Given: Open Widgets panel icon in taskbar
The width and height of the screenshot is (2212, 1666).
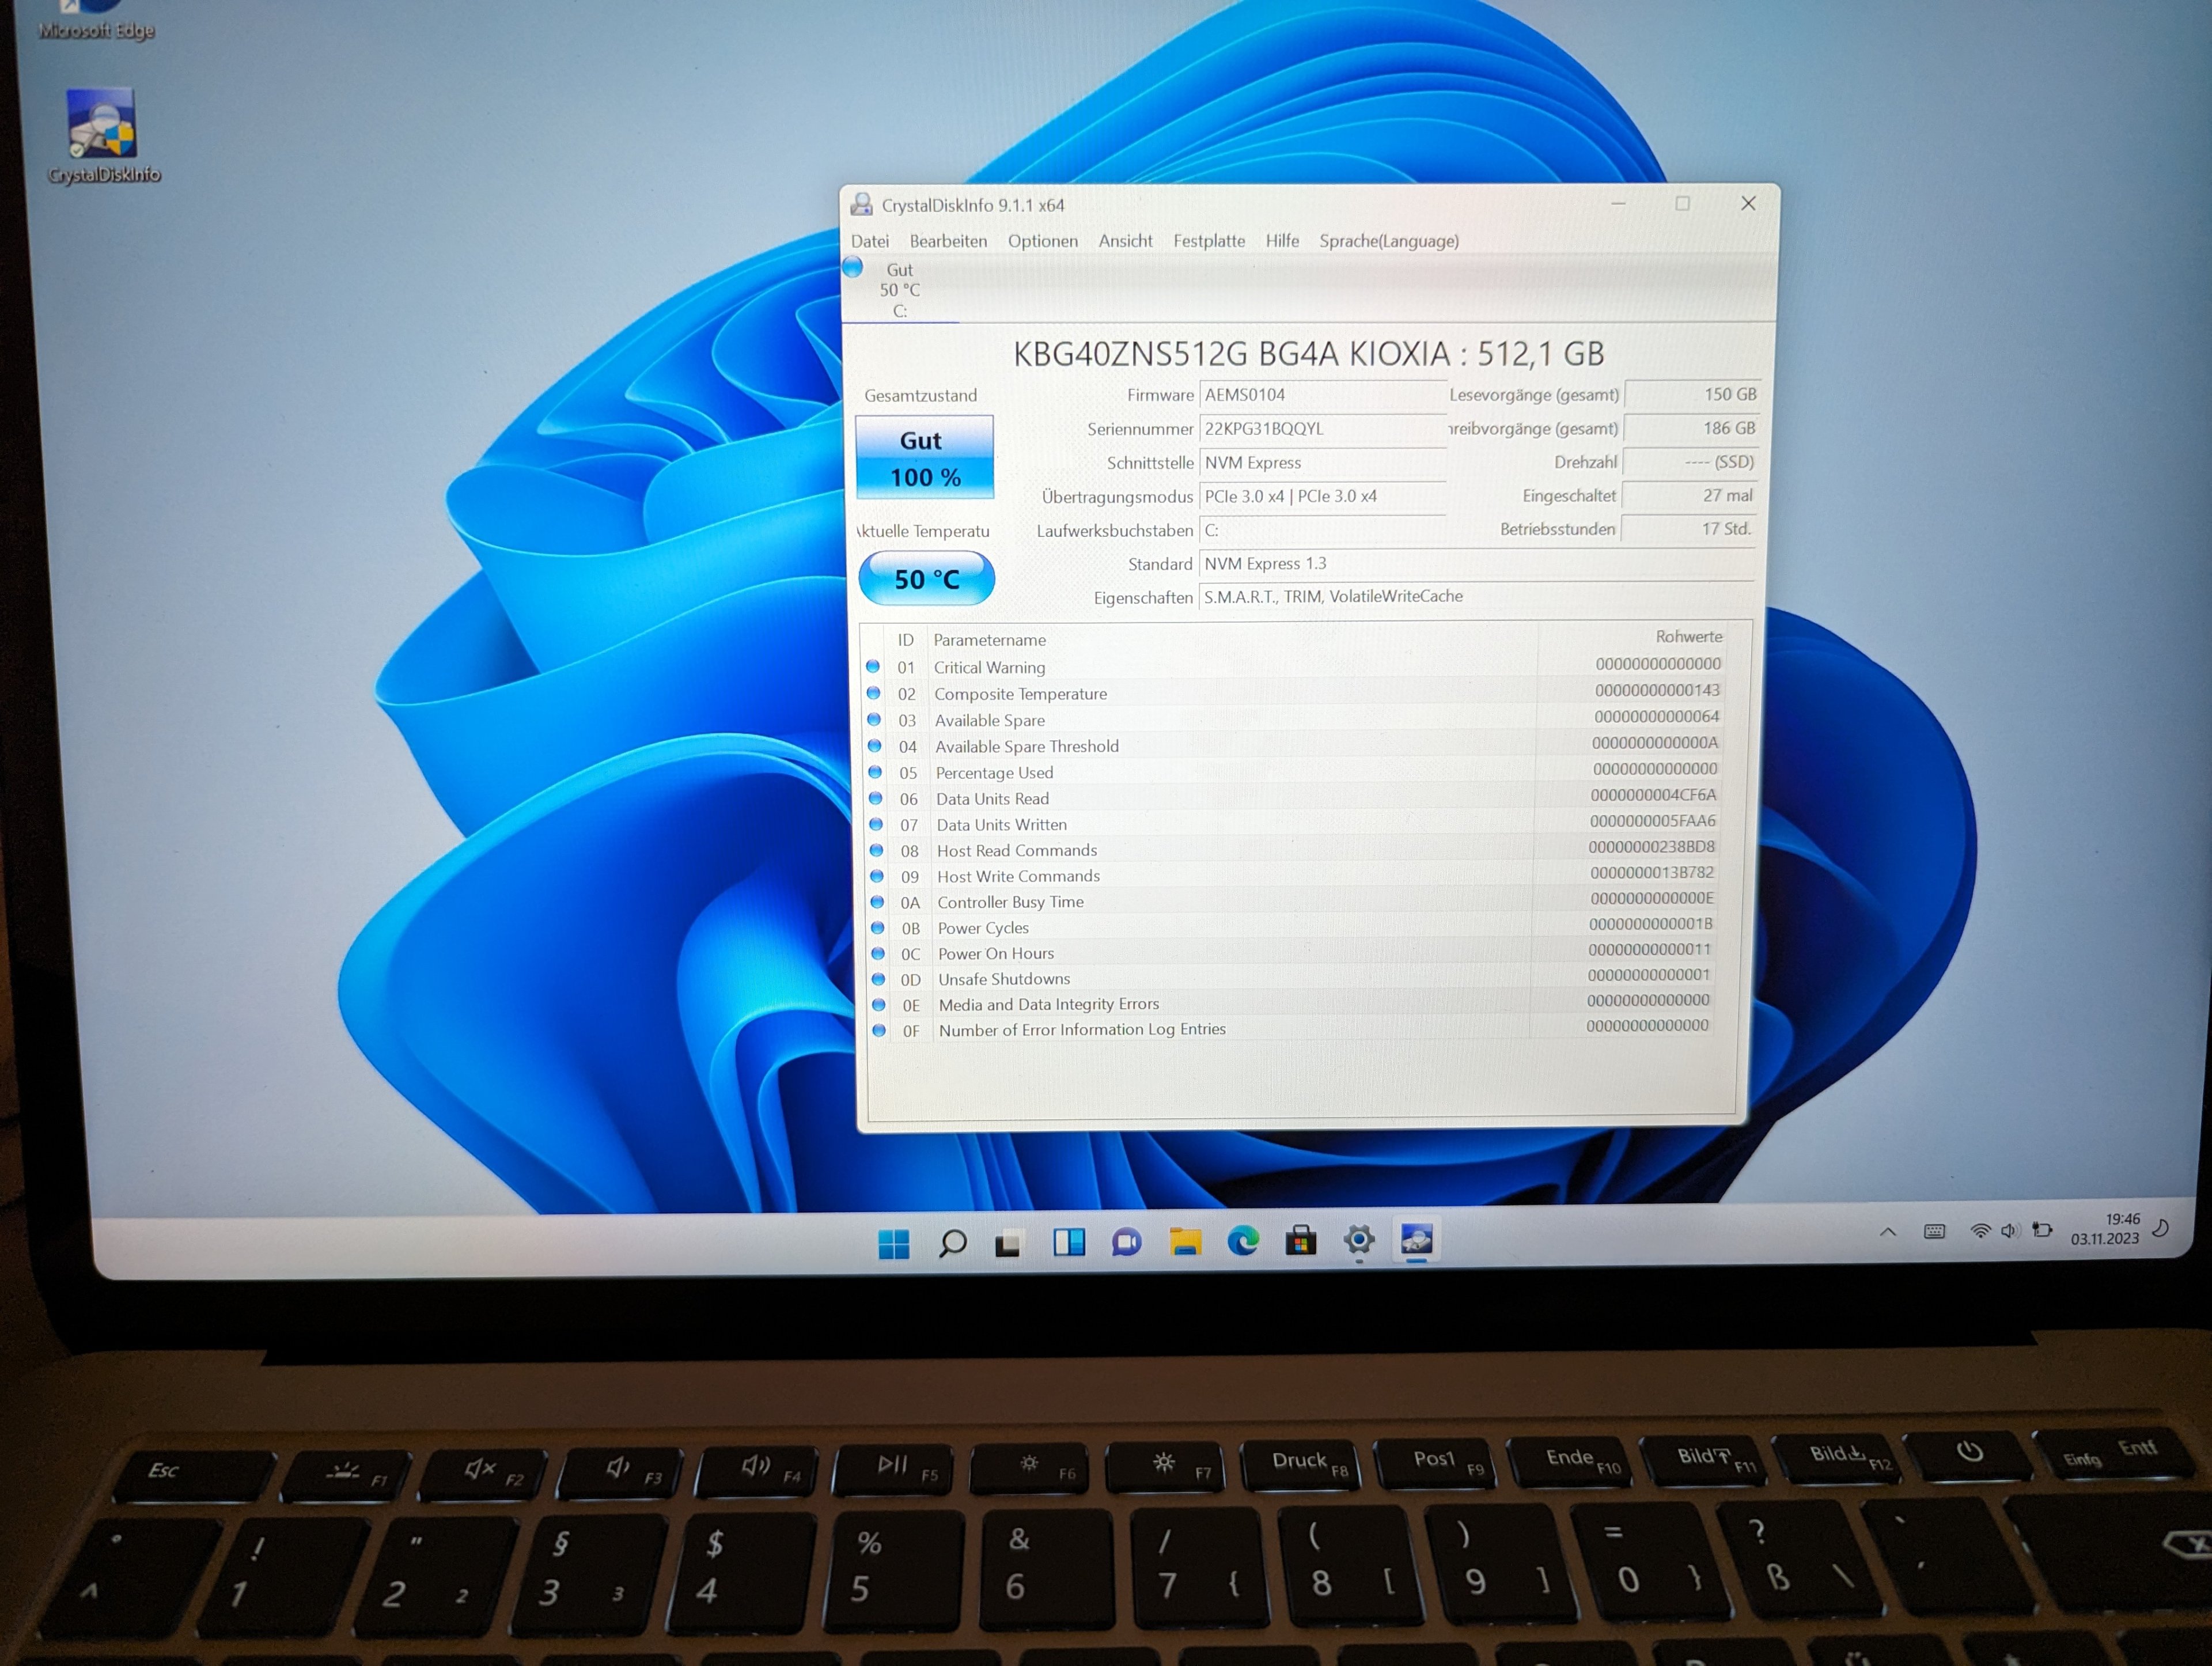Looking at the screenshot, I should coord(1069,1243).
